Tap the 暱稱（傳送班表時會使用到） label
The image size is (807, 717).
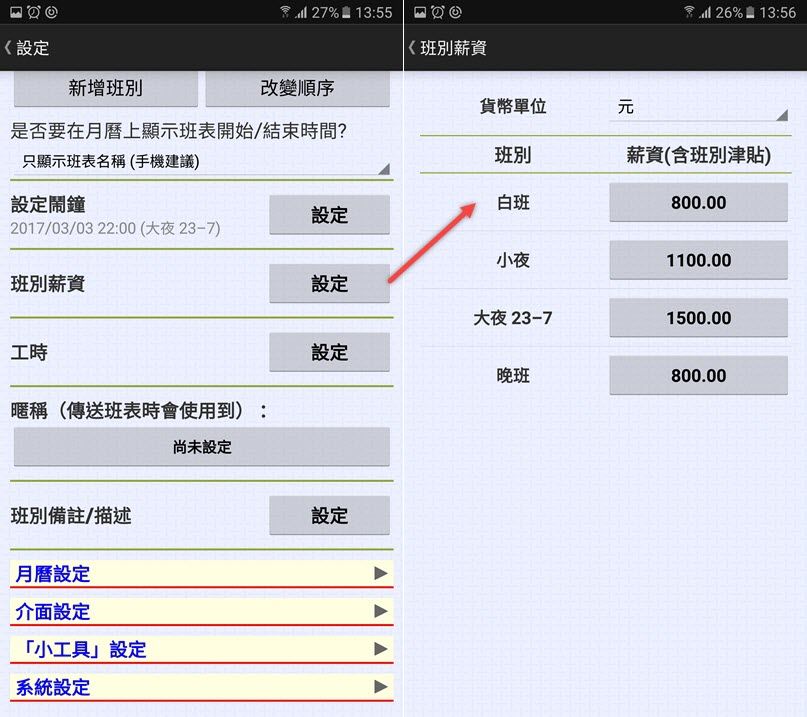point(138,411)
